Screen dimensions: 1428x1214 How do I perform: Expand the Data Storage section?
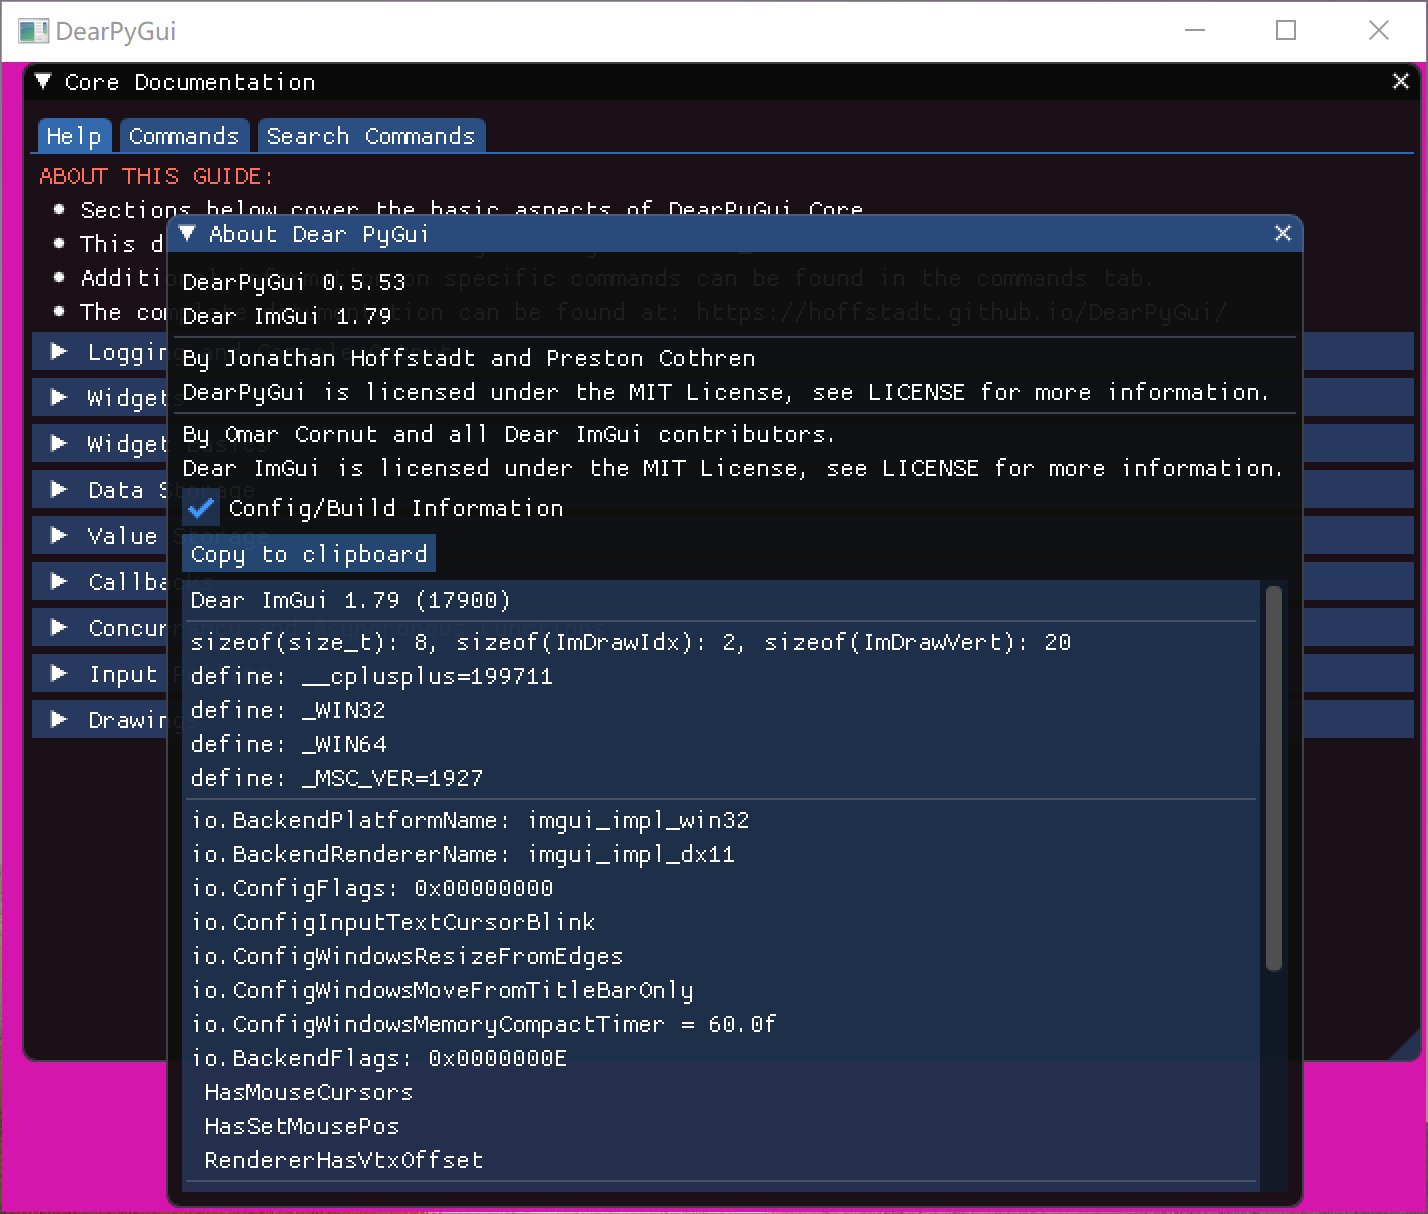(59, 489)
